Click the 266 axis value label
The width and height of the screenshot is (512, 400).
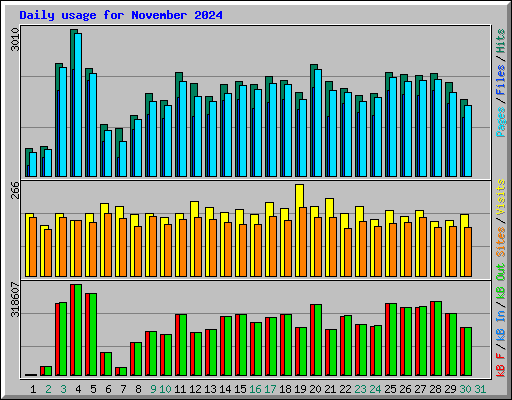click(x=15, y=190)
